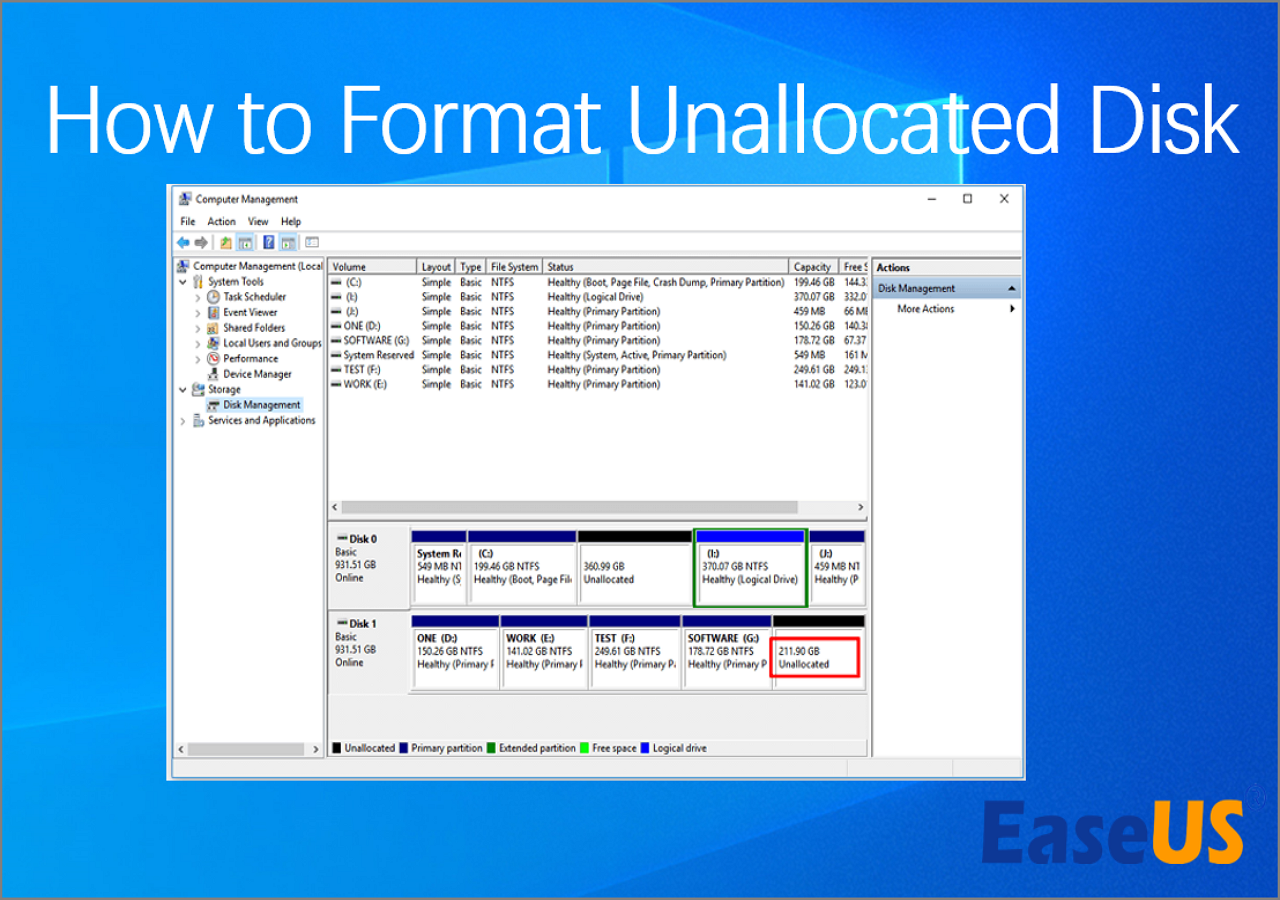Image resolution: width=1280 pixels, height=900 pixels.
Task: Select the Storage icon in tree
Action: (x=198, y=389)
